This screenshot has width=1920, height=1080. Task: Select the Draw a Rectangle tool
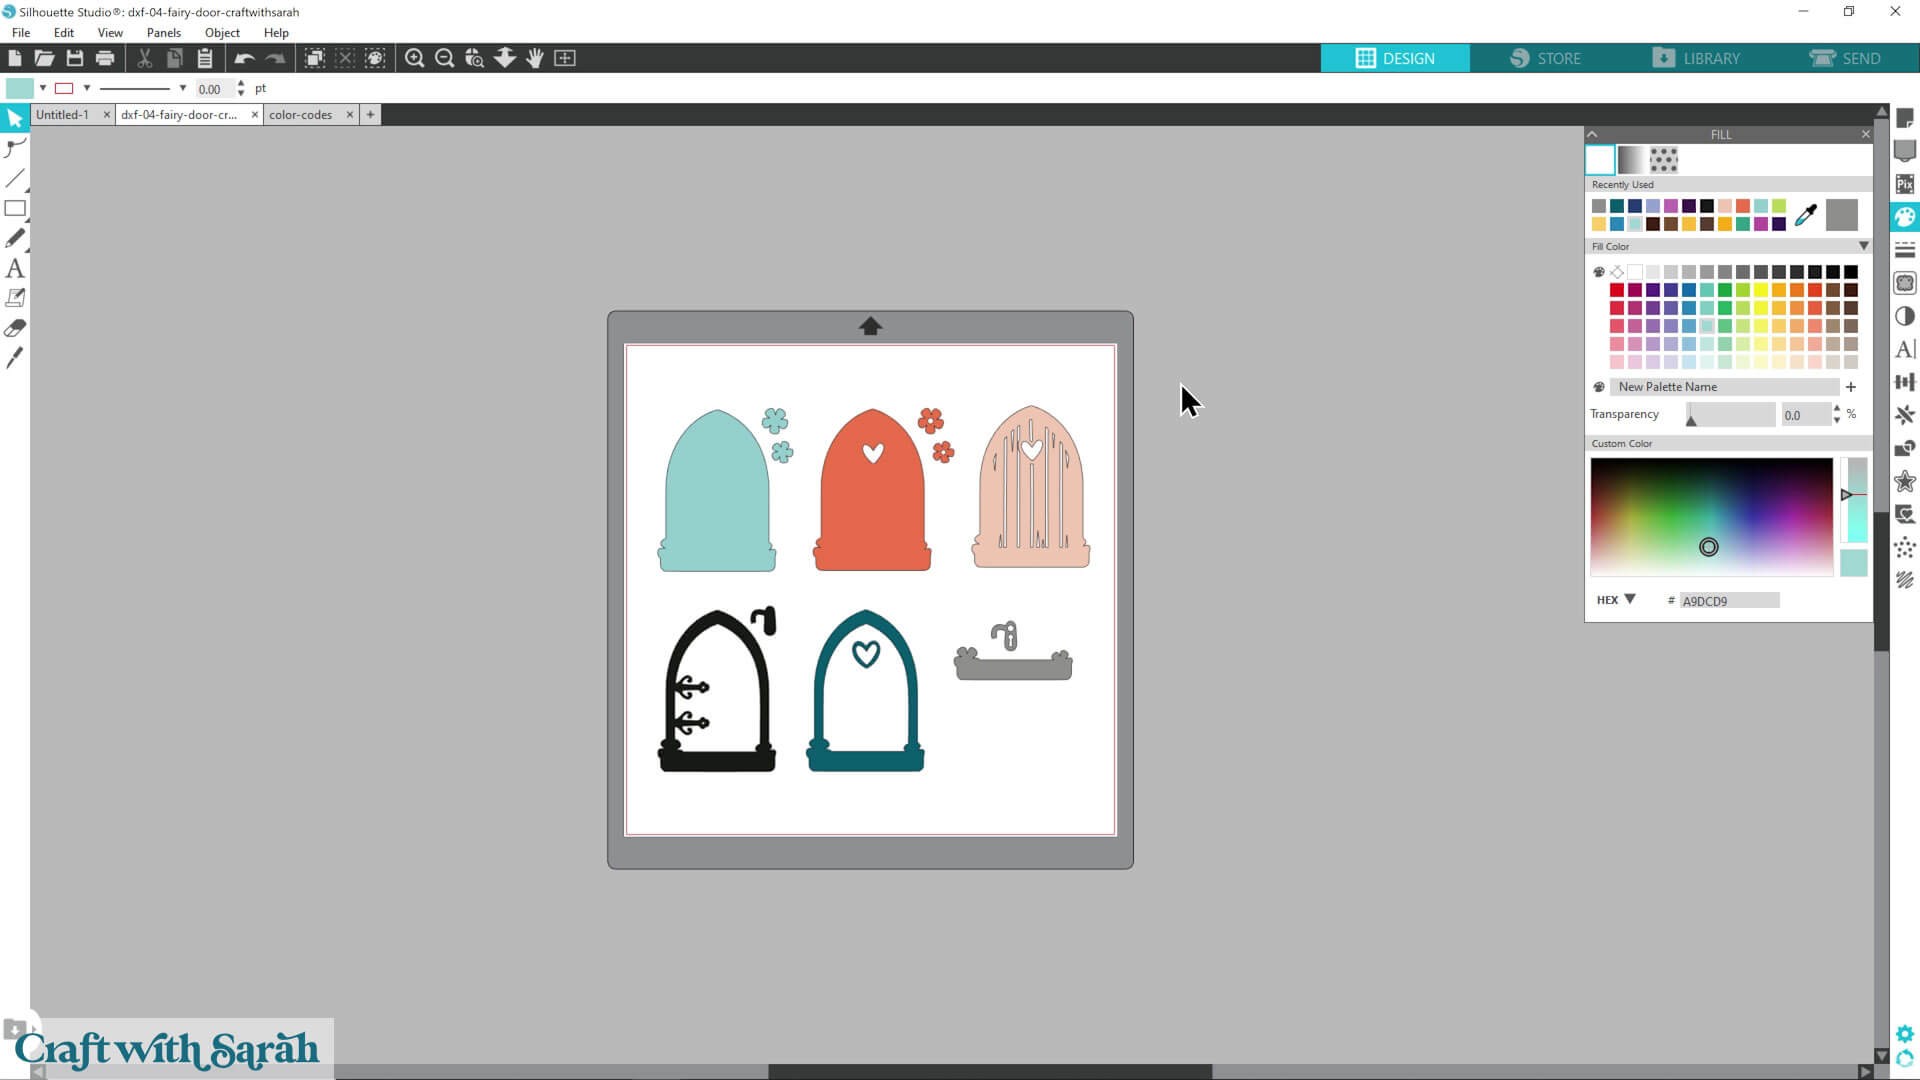tap(15, 208)
